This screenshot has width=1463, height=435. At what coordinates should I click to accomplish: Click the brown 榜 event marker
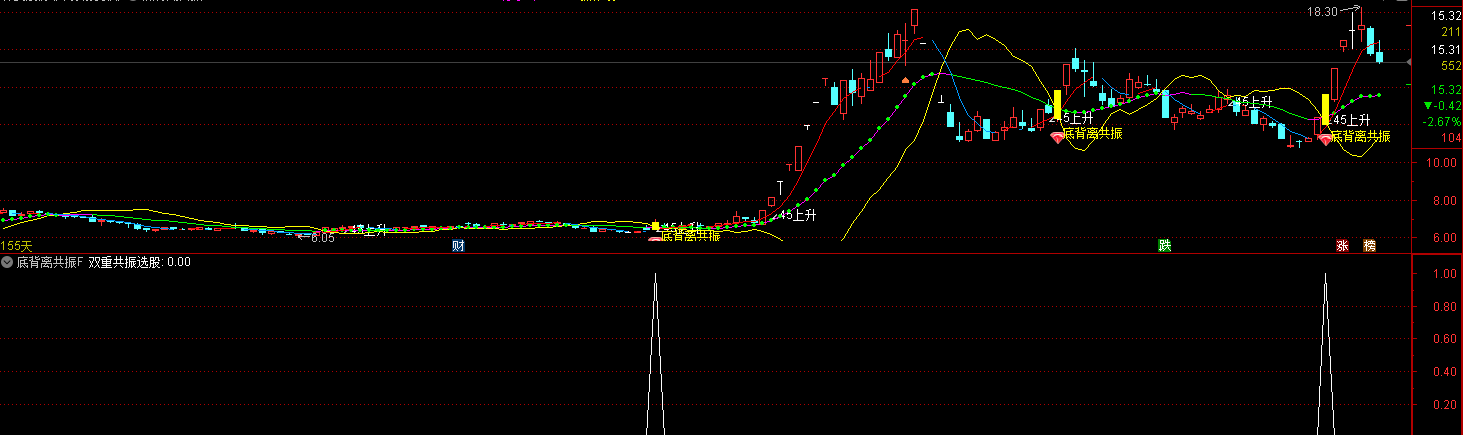coord(1369,246)
